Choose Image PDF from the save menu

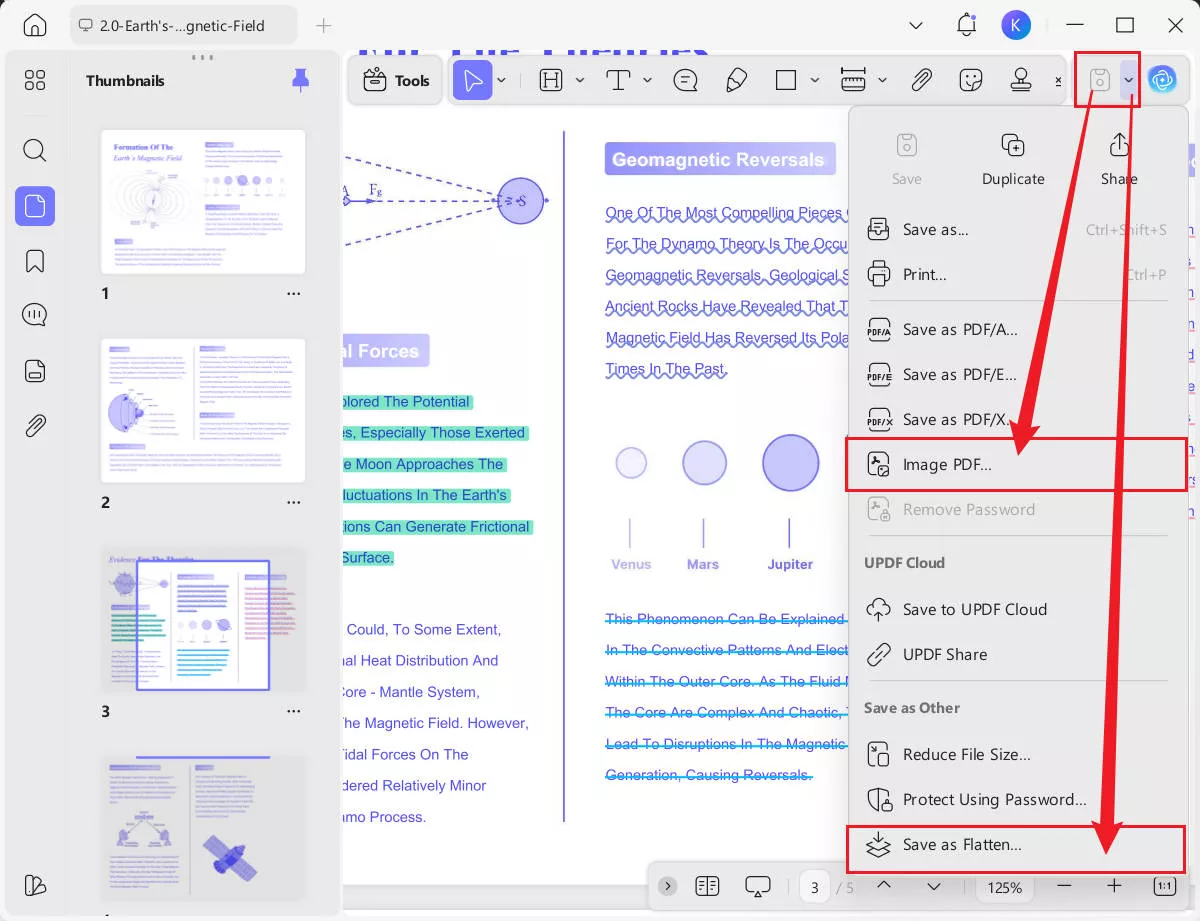pyautogui.click(x=946, y=464)
